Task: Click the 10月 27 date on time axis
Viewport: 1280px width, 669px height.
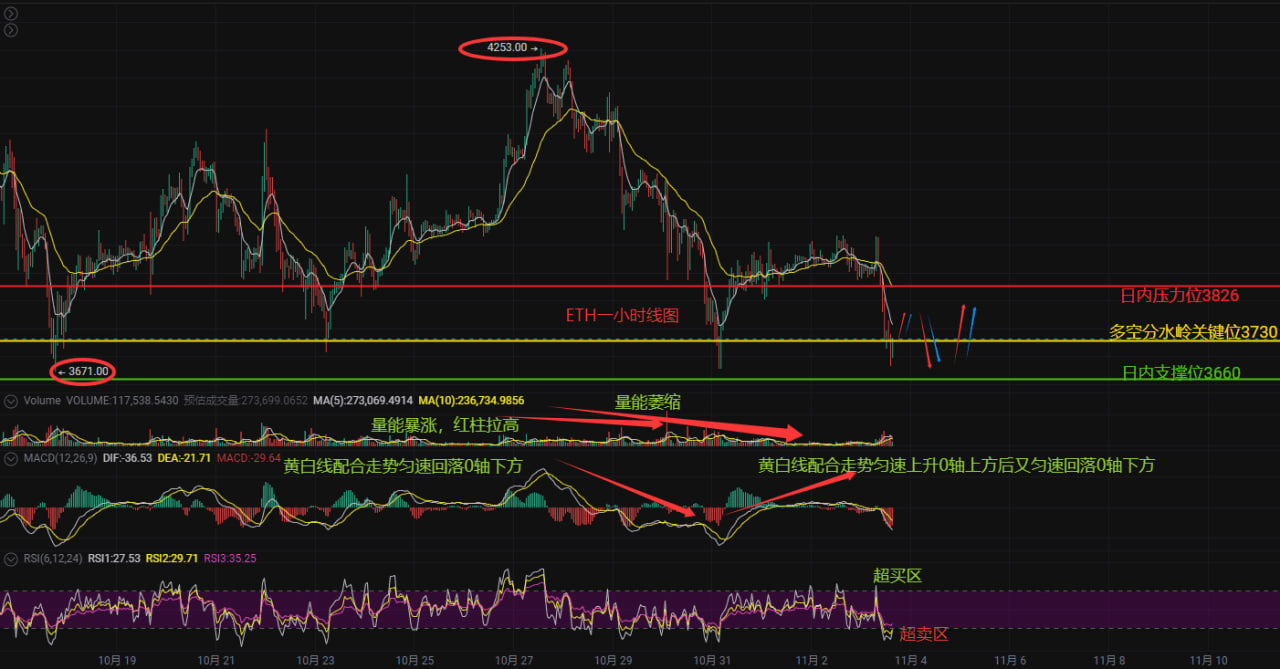Action: click(513, 660)
